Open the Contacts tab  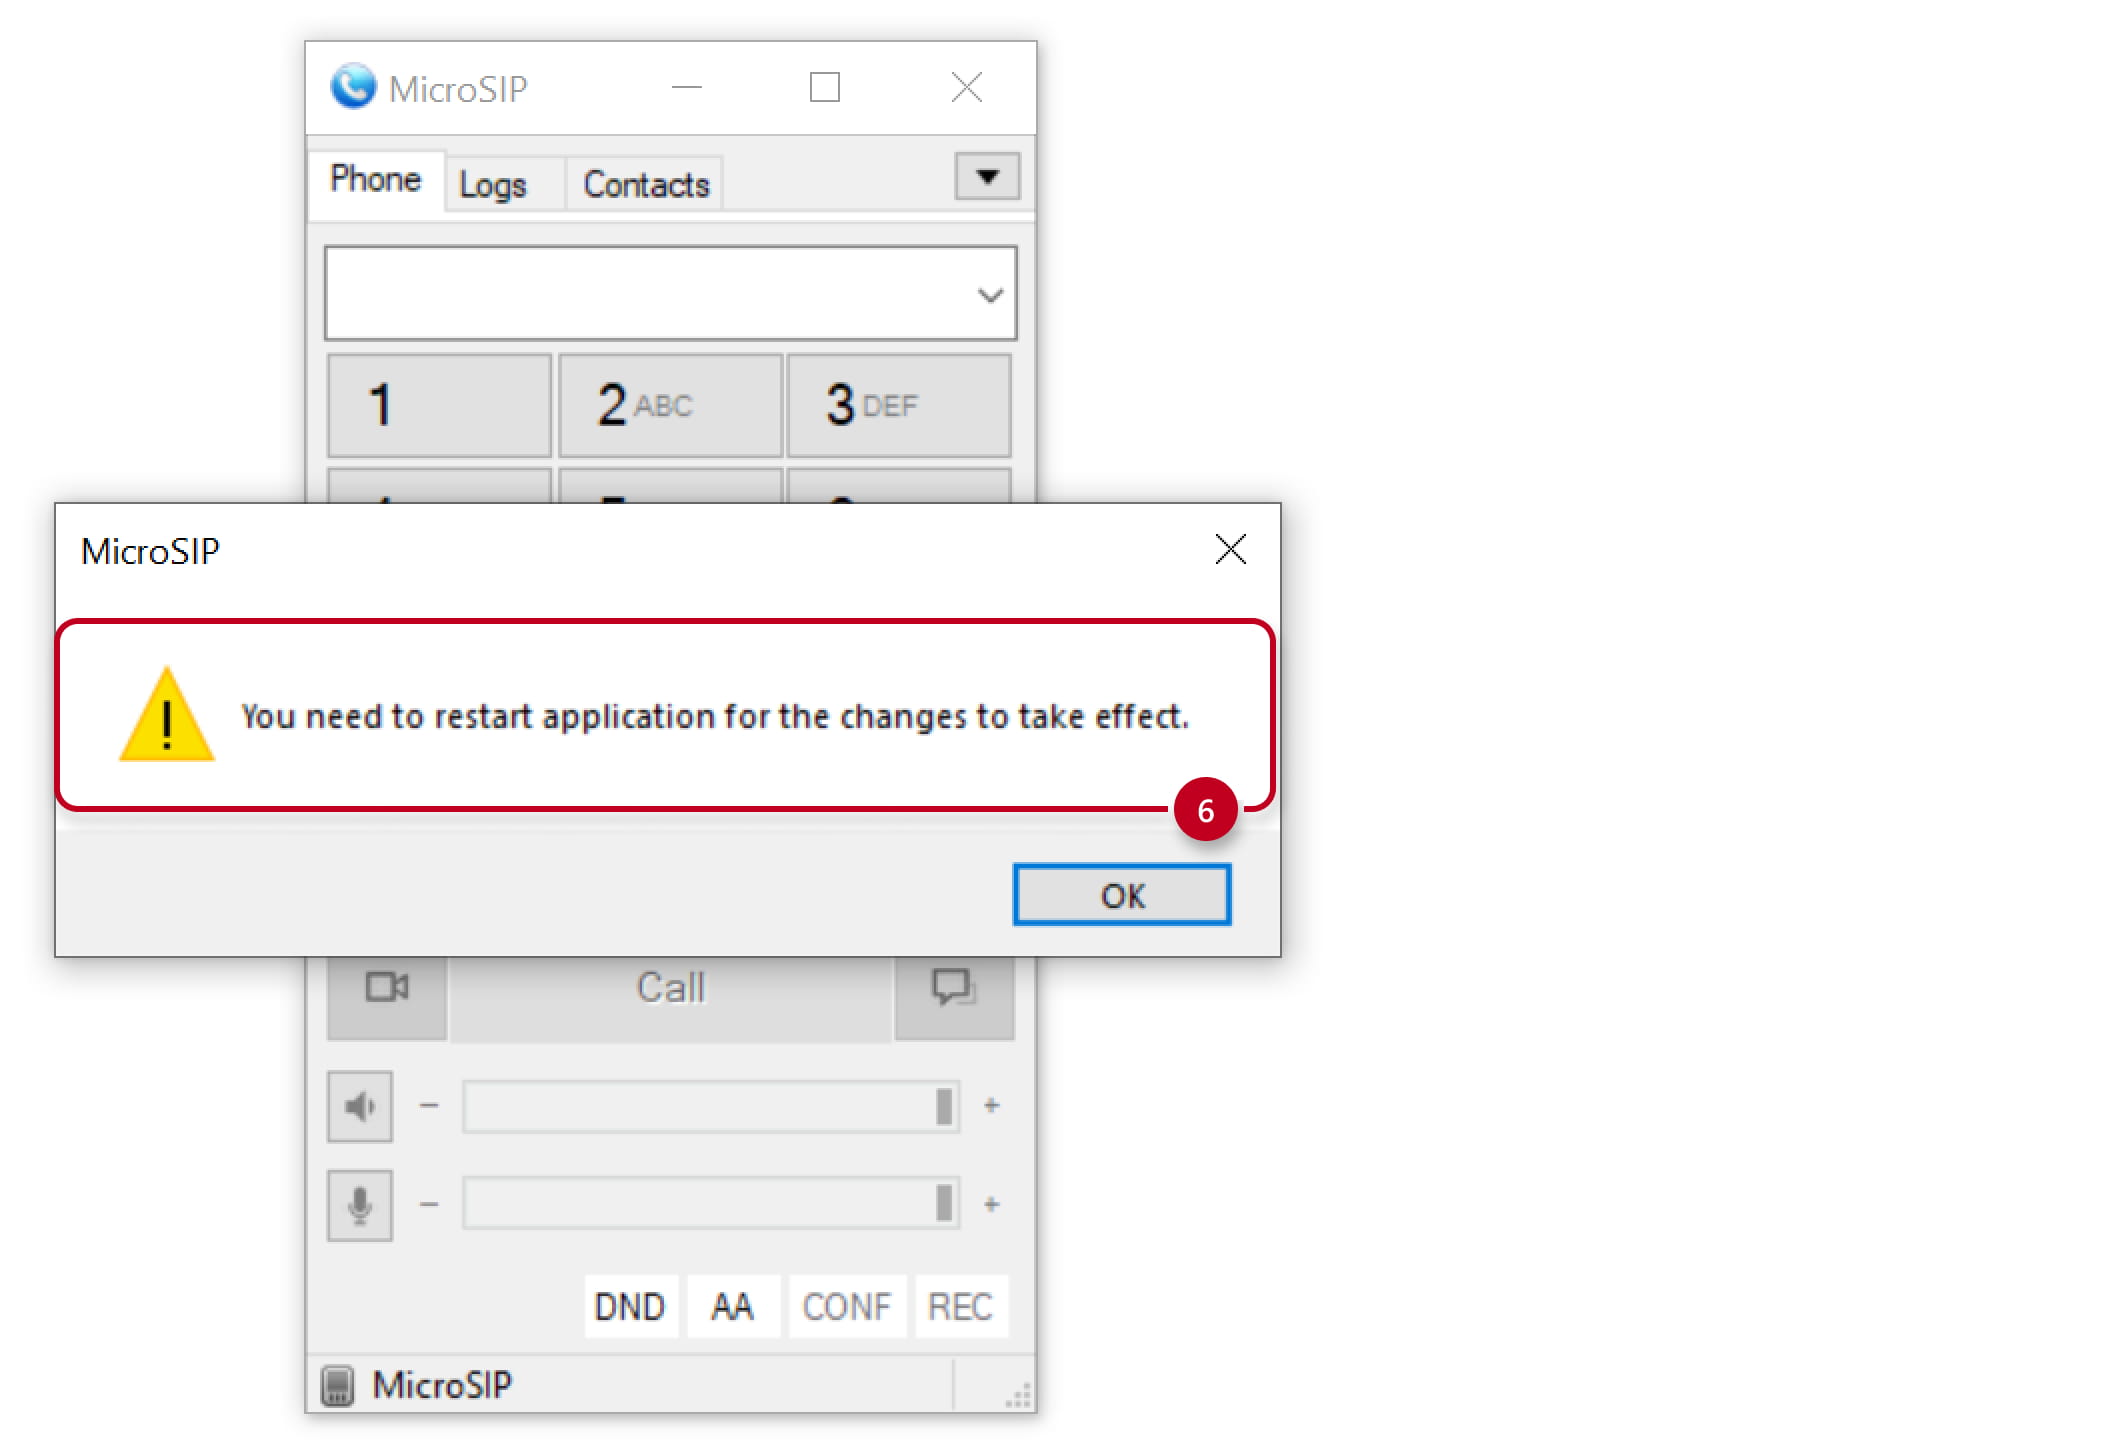coord(646,185)
